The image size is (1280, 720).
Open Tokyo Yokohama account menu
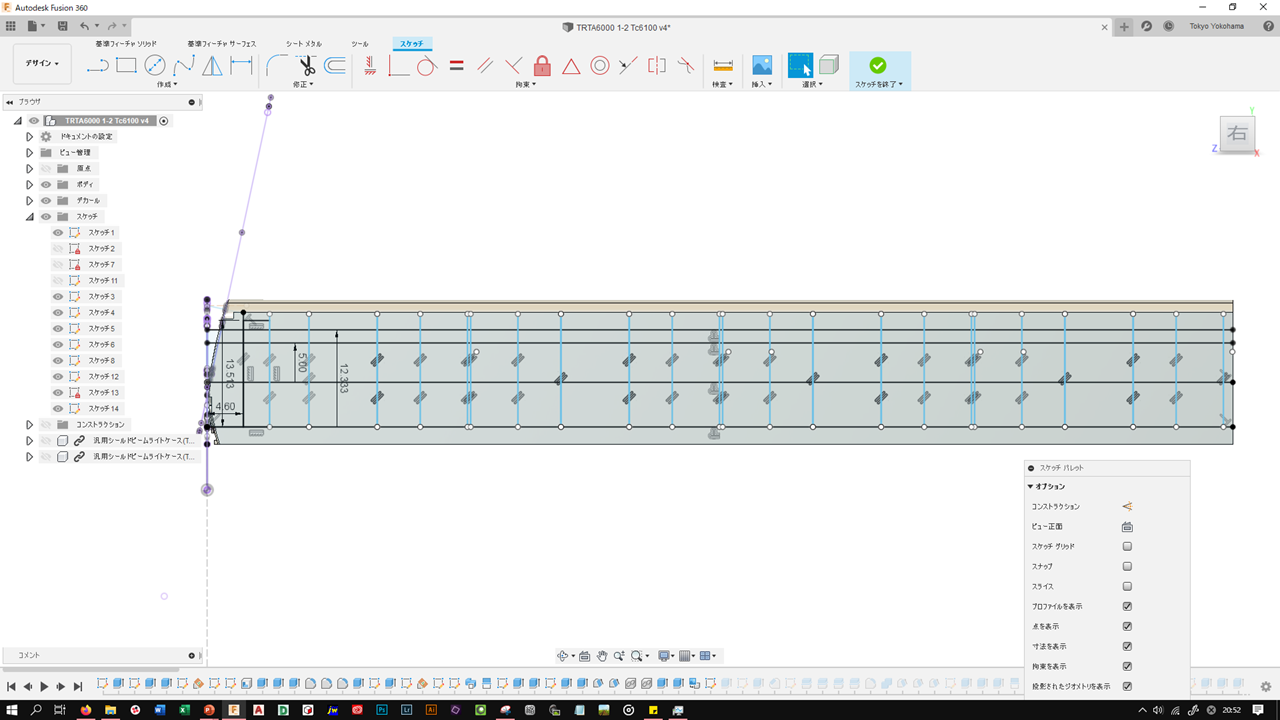(1217, 27)
